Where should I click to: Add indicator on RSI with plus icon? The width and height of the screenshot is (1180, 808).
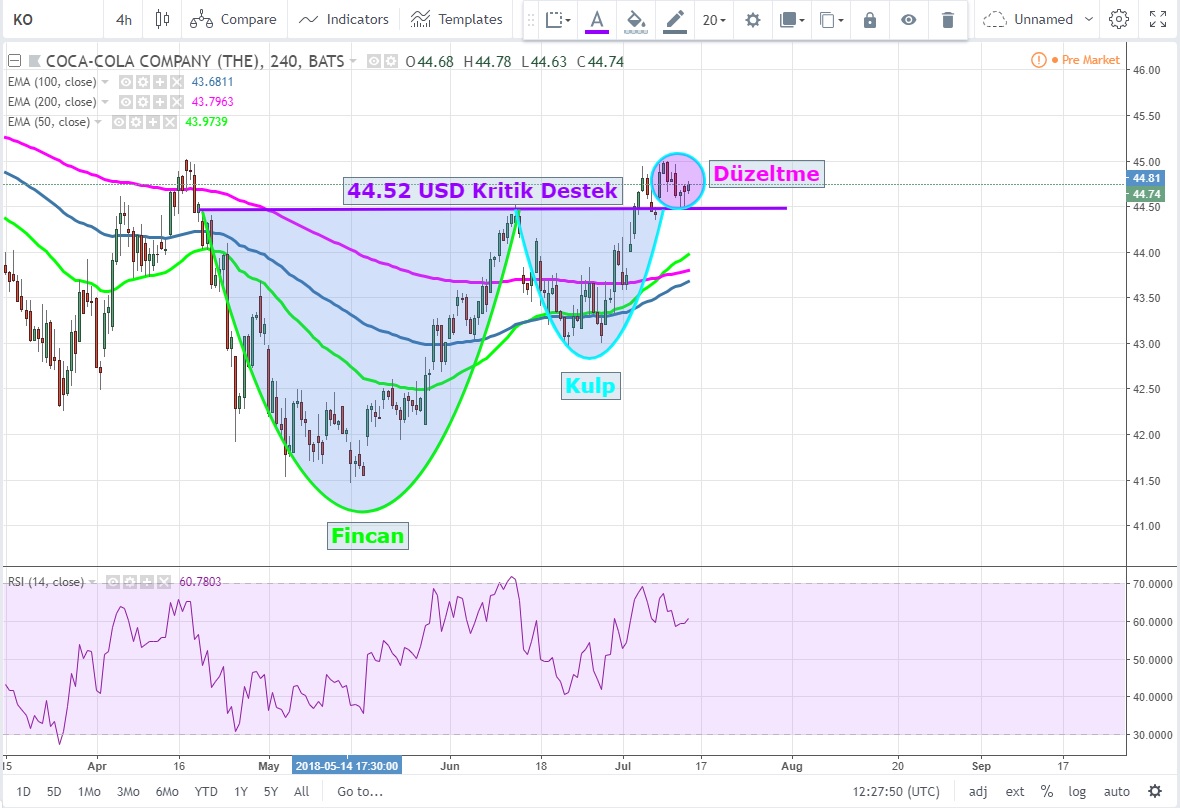click(x=146, y=582)
